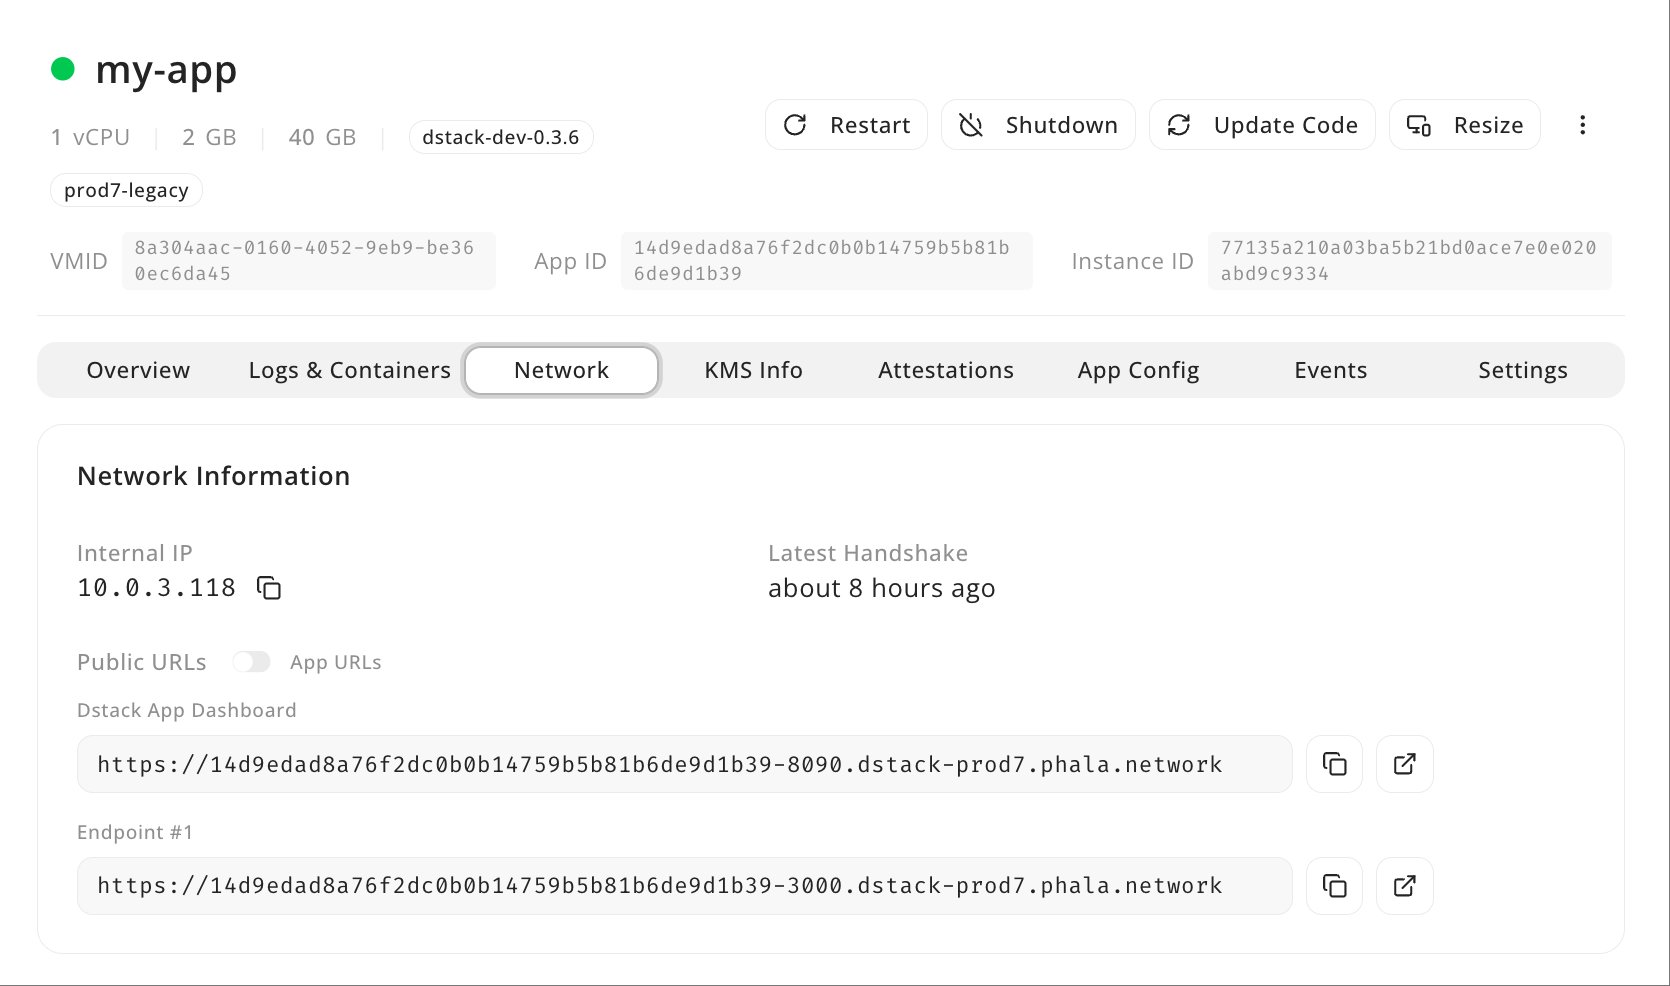Click the my-app title
Viewport: 1670px width, 986px height.
[x=166, y=71]
